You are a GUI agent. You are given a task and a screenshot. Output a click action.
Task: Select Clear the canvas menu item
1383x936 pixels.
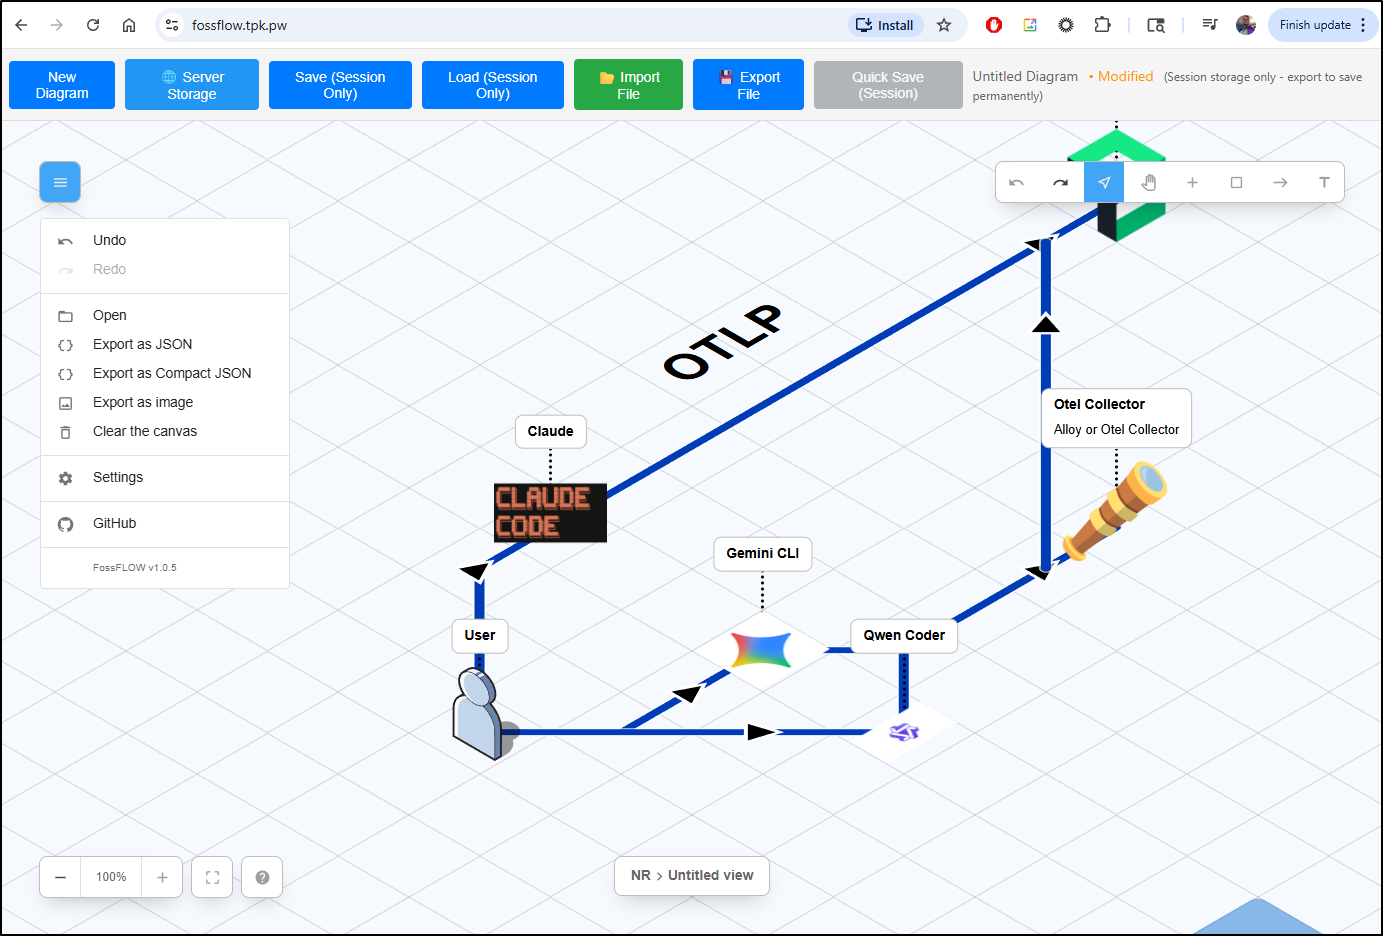pos(145,431)
